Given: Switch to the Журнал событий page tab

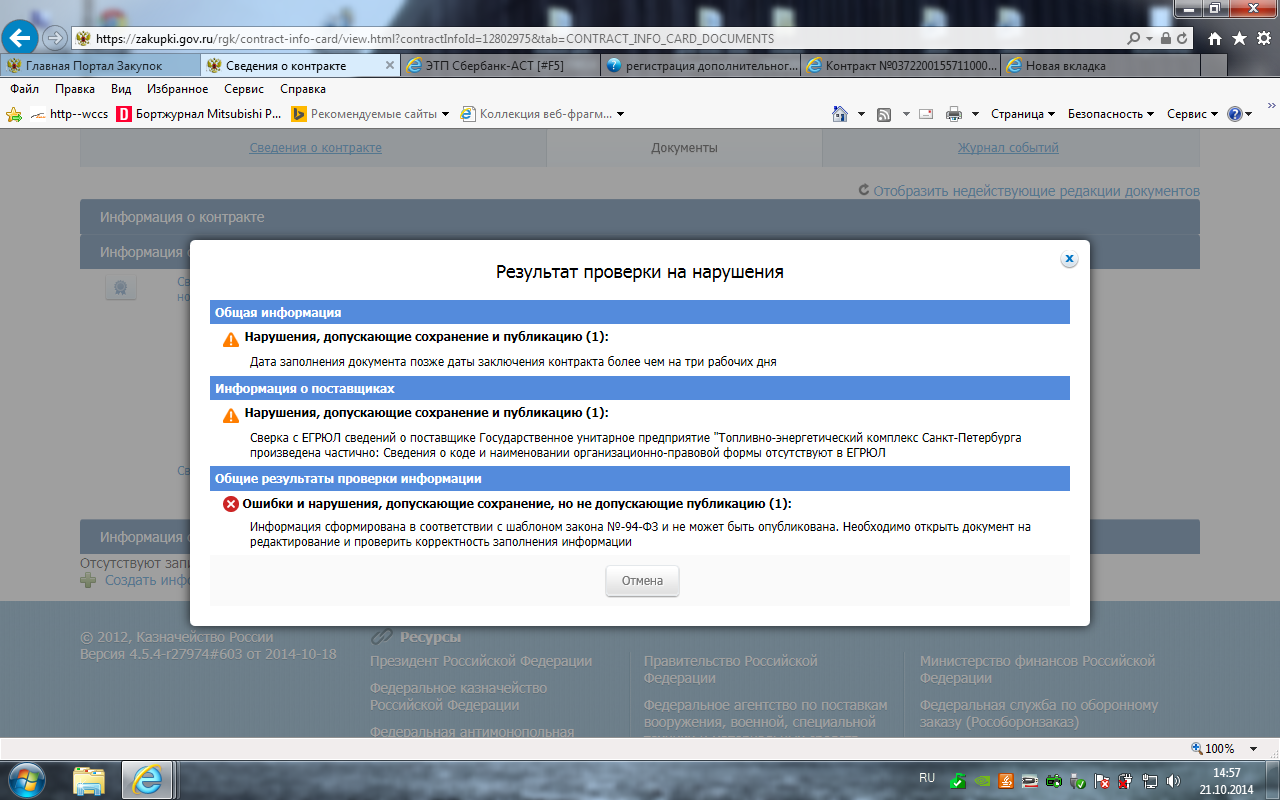Looking at the screenshot, I should coord(1008,148).
